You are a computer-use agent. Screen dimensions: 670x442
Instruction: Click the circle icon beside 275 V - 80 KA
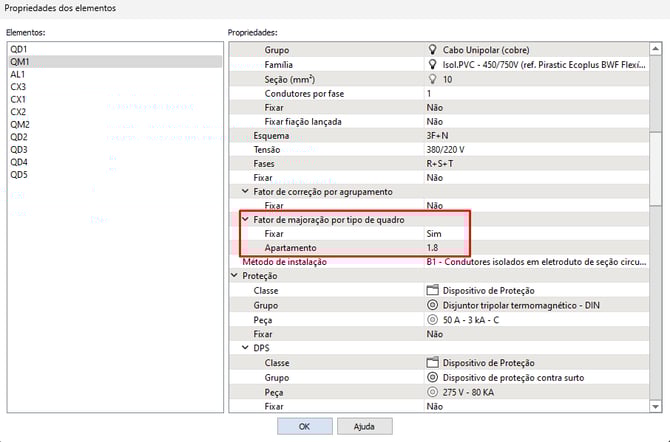(433, 392)
